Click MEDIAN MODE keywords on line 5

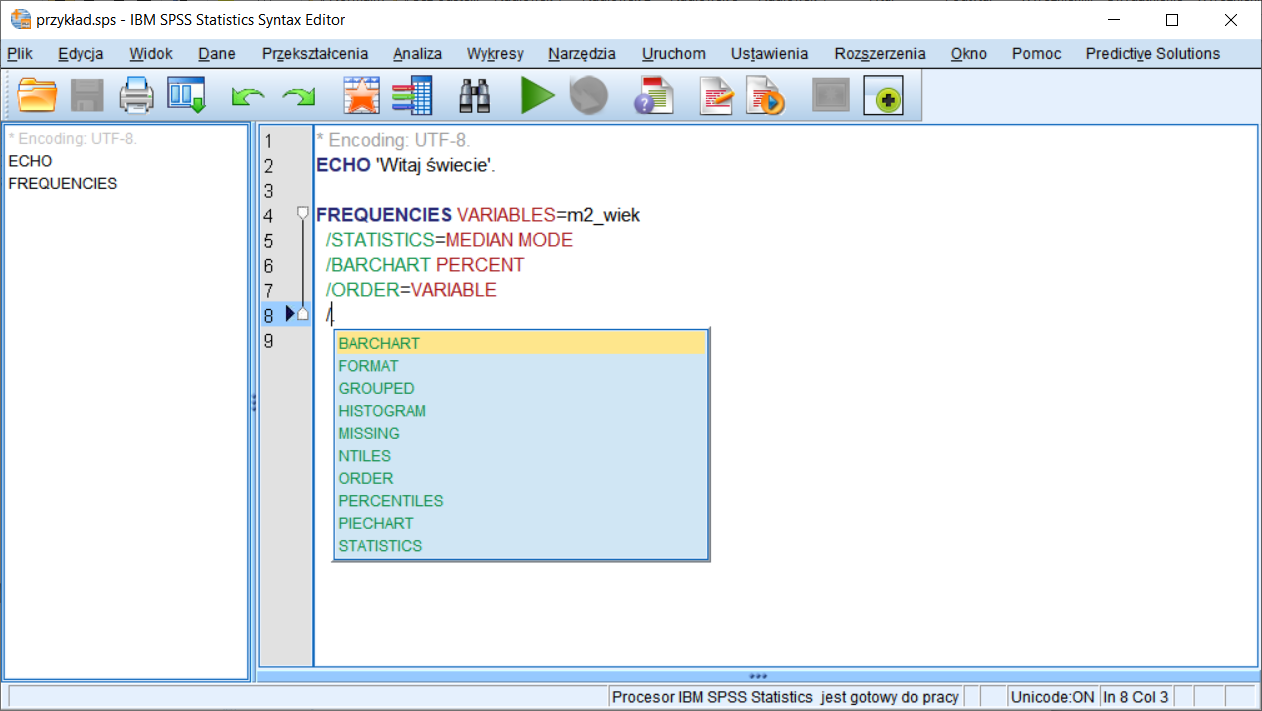pos(509,240)
